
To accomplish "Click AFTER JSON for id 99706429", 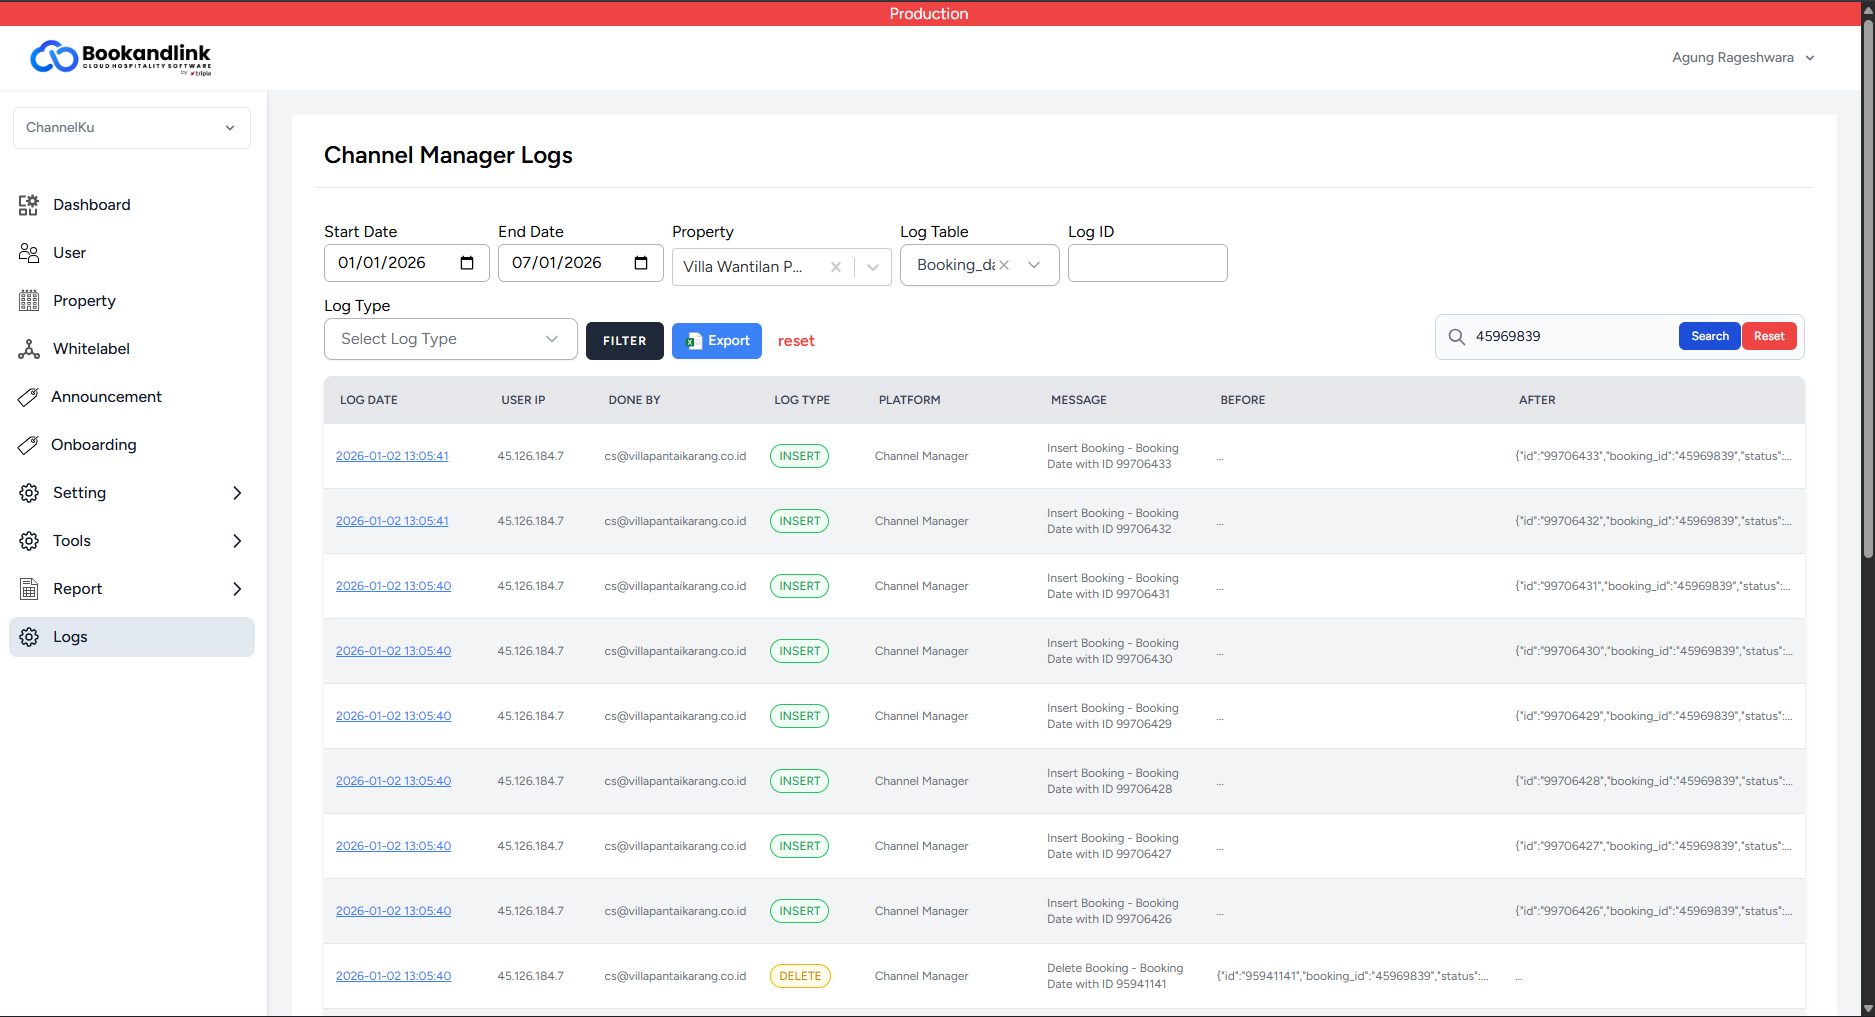I will (x=1653, y=716).
